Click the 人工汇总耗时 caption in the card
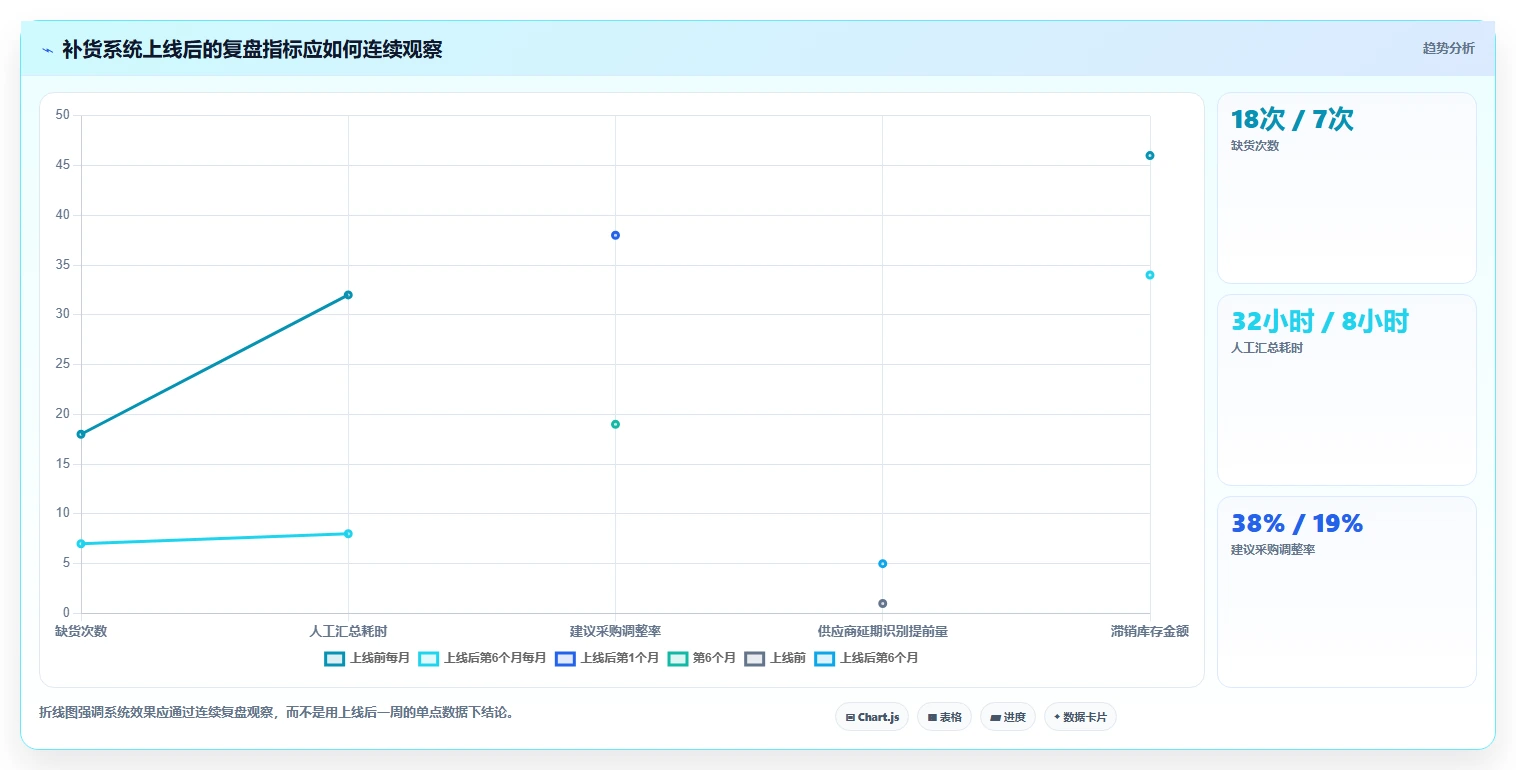 [1267, 348]
